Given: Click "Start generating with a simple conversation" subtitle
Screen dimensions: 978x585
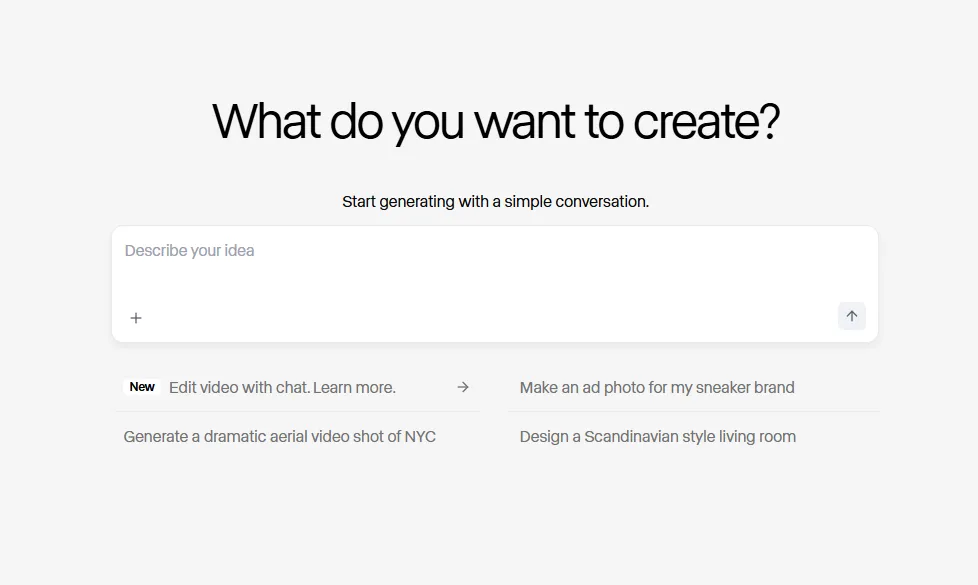Looking at the screenshot, I should [x=495, y=202].
